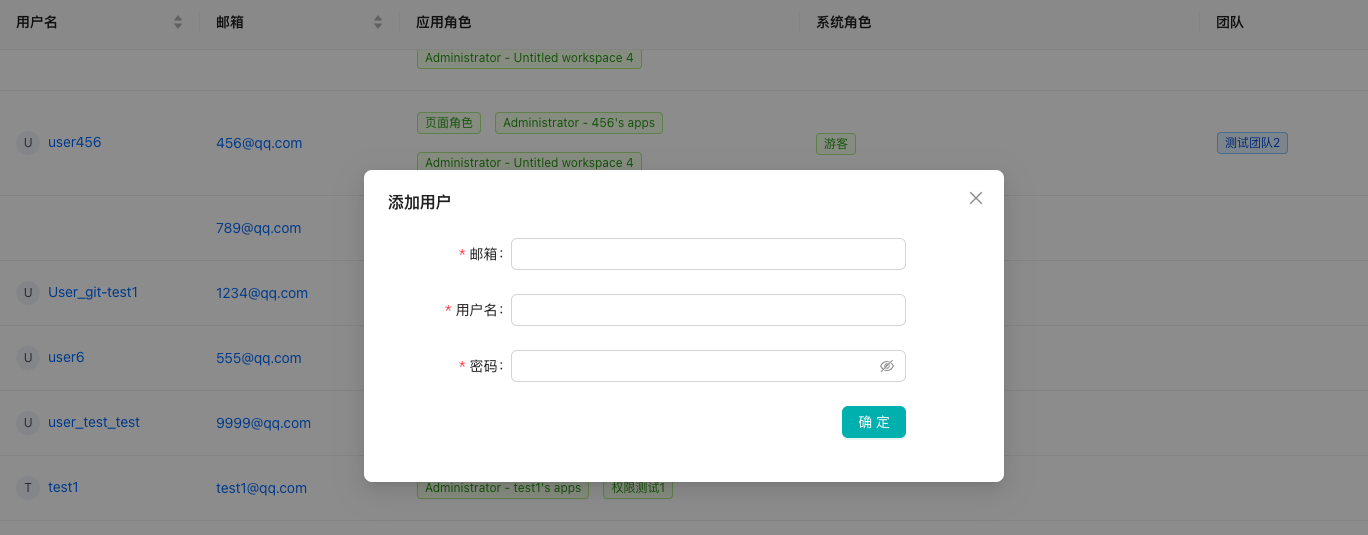This screenshot has height=535, width=1368.
Task: Click the 邮箱 input field
Action: (x=708, y=254)
